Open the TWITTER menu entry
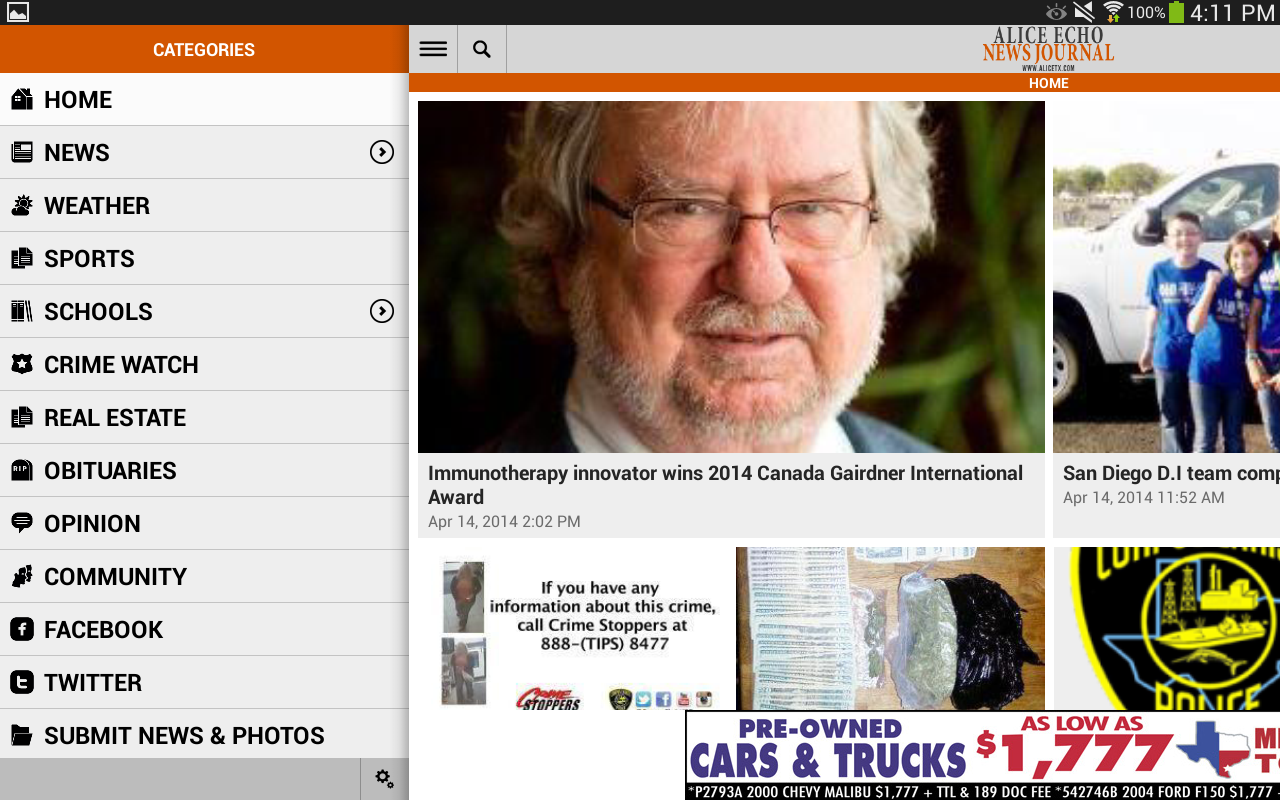Viewport: 1280px width, 800px height. (204, 682)
